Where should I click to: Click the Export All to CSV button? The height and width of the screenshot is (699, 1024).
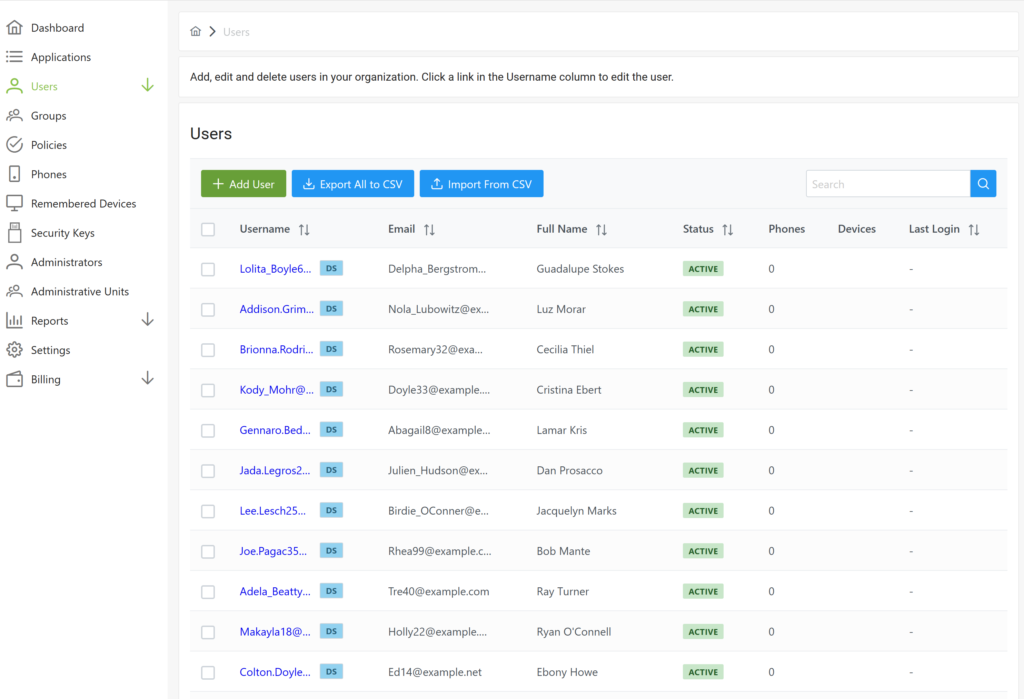352,183
